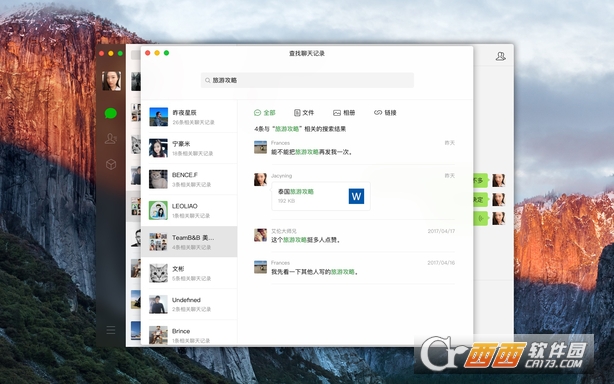Open the Chats tab in WeChat sidebar

[111, 114]
